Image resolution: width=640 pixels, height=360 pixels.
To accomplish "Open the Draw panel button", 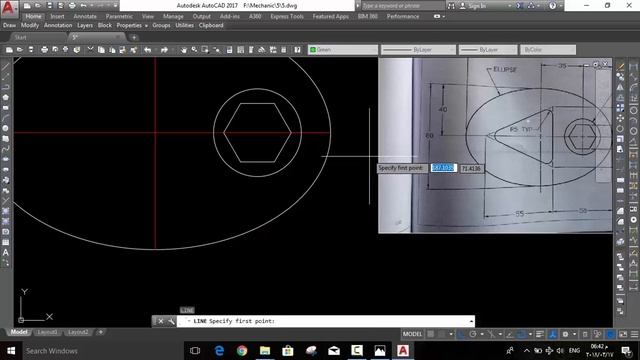I will click(9, 25).
